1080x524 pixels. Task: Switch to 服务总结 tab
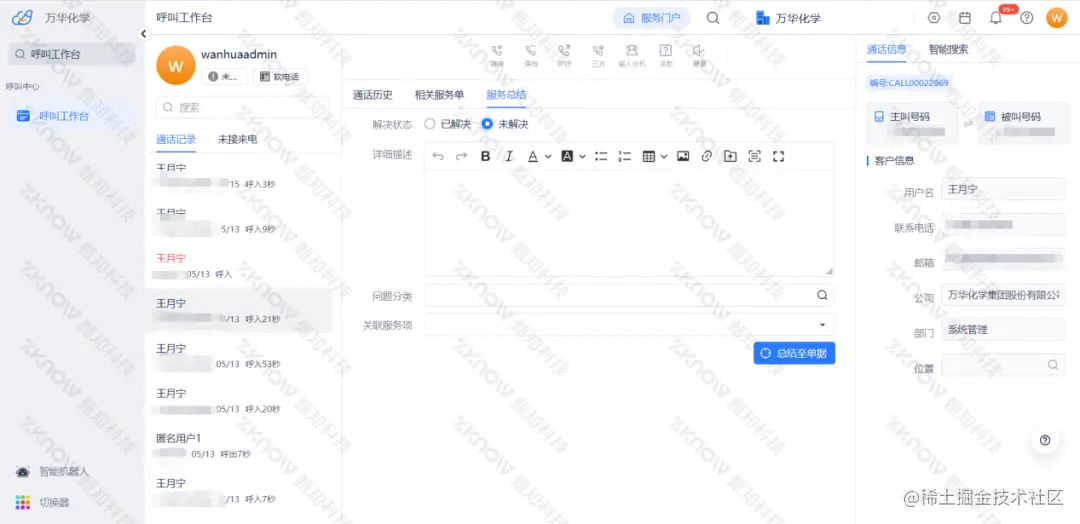pos(506,95)
